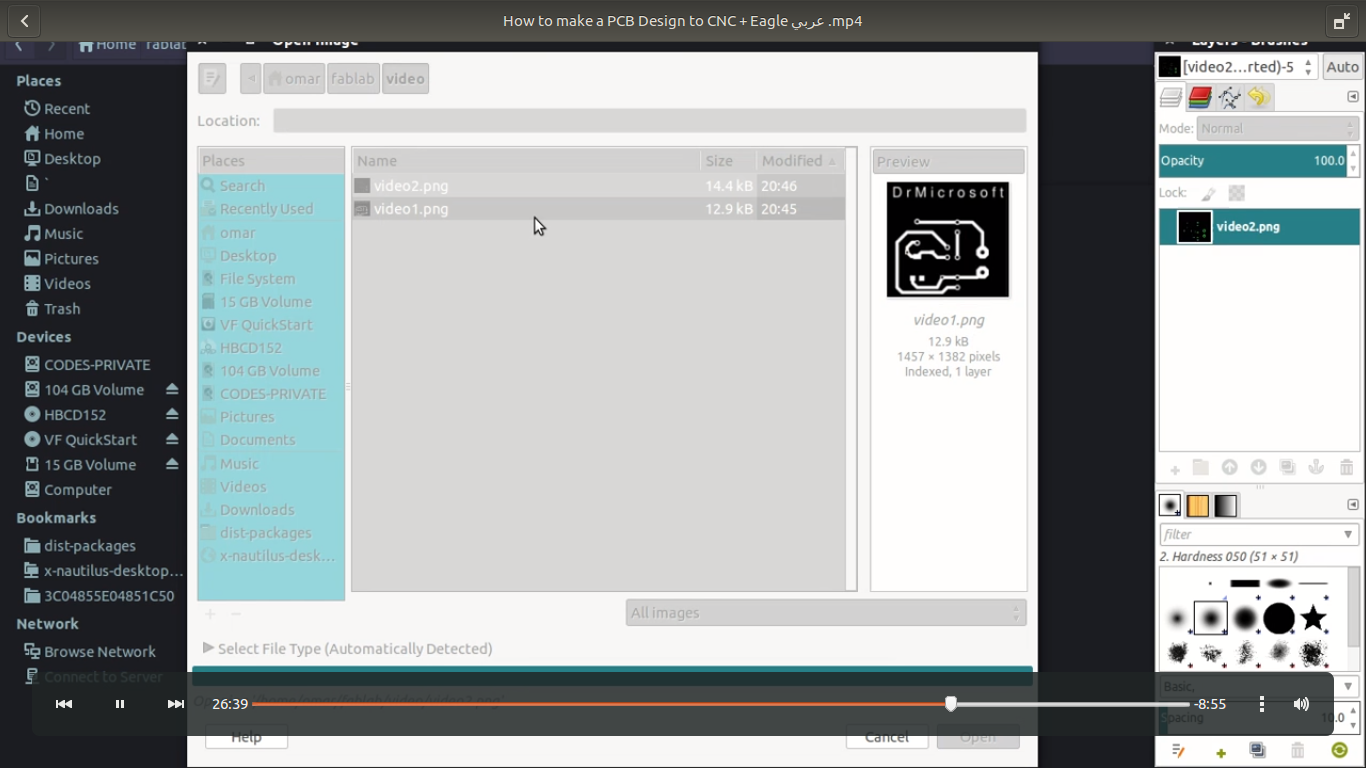Move the video progress slider knob
The height and width of the screenshot is (768, 1366).
pos(951,704)
